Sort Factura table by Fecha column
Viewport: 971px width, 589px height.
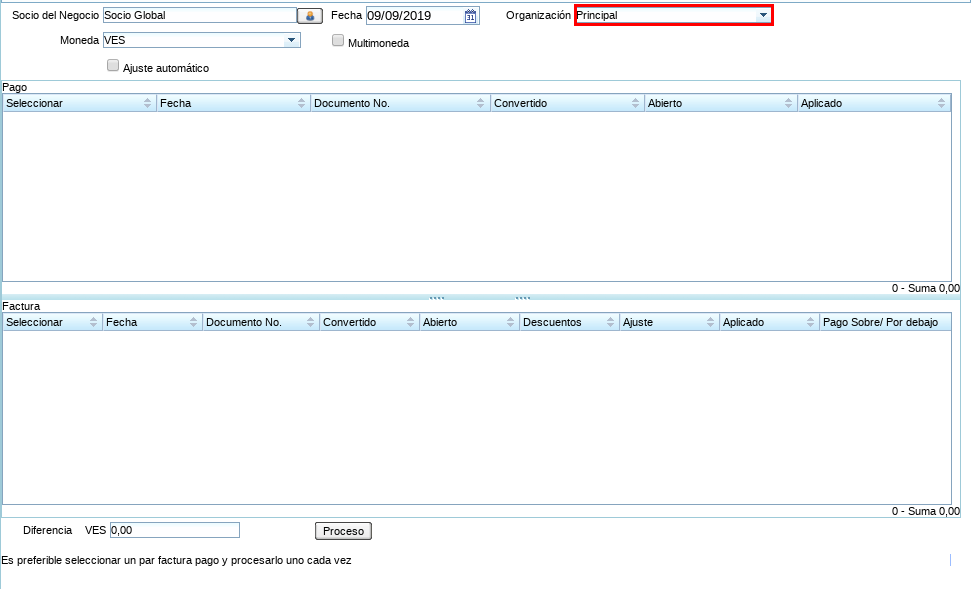(152, 322)
